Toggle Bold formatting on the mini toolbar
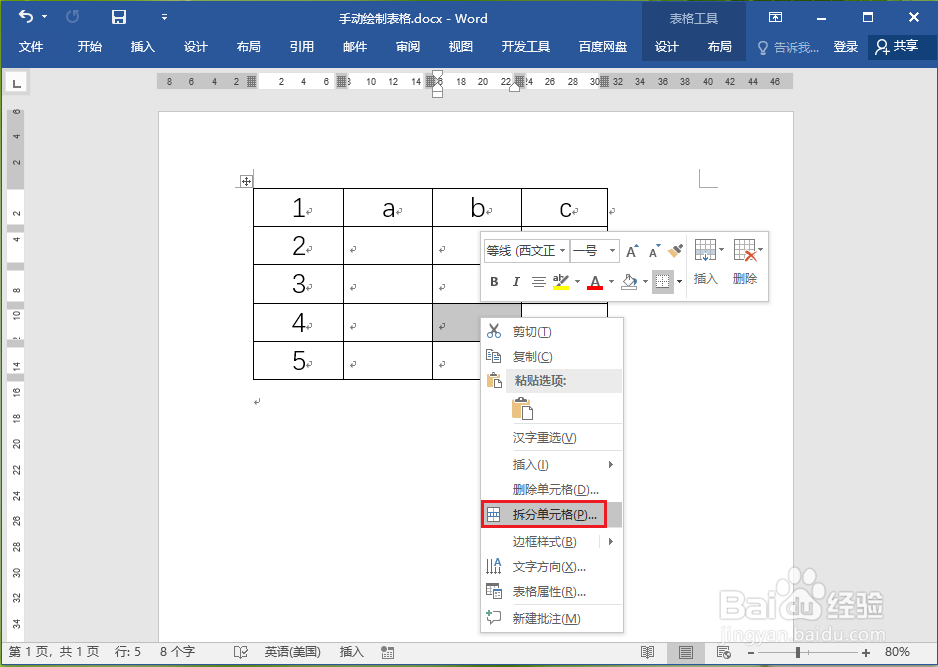 pyautogui.click(x=493, y=281)
